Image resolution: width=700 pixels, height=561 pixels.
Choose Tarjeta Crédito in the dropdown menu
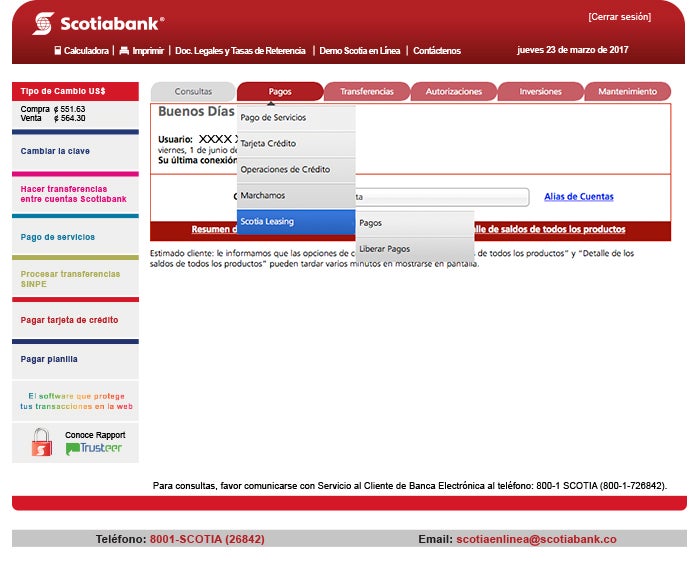295,144
